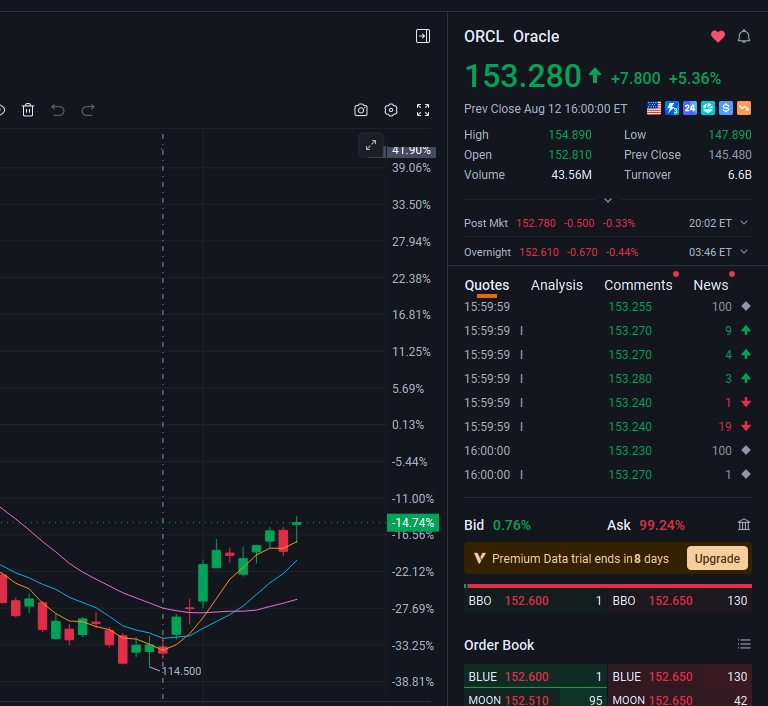The height and width of the screenshot is (706, 768).
Task: Click the Low value 147.890
Action: 730,135
